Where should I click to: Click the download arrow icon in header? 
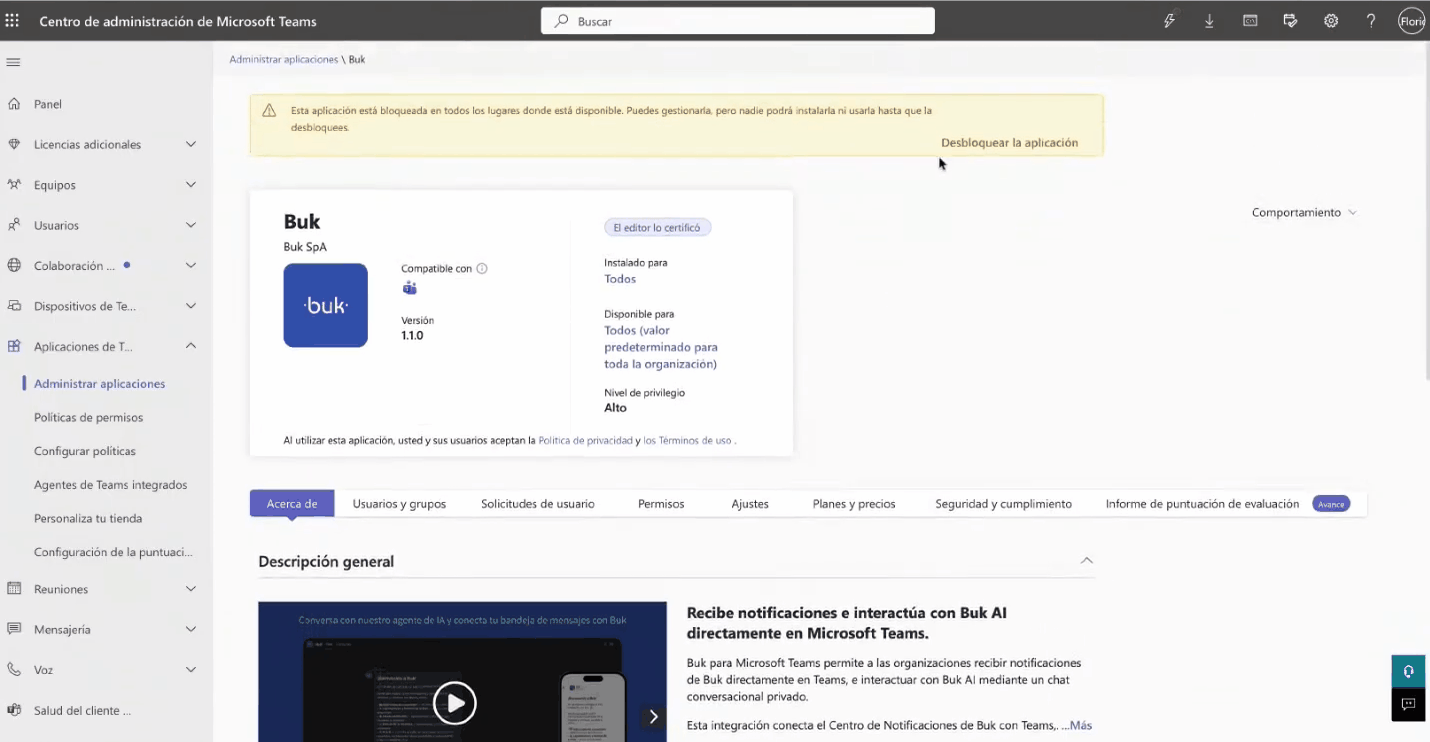click(1209, 21)
